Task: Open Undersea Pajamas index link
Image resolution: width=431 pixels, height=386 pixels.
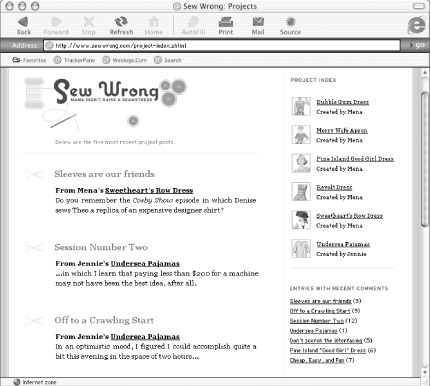Action: pyautogui.click(x=343, y=244)
